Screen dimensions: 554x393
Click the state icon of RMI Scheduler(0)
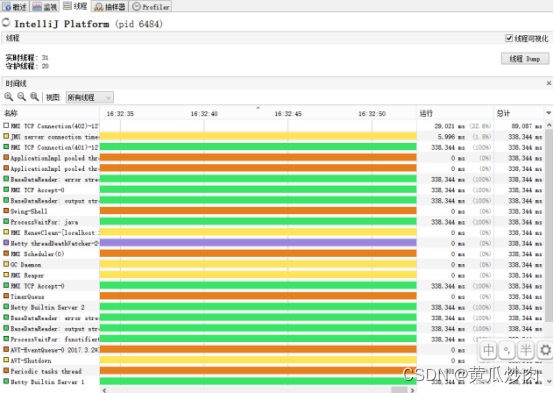coord(6,253)
